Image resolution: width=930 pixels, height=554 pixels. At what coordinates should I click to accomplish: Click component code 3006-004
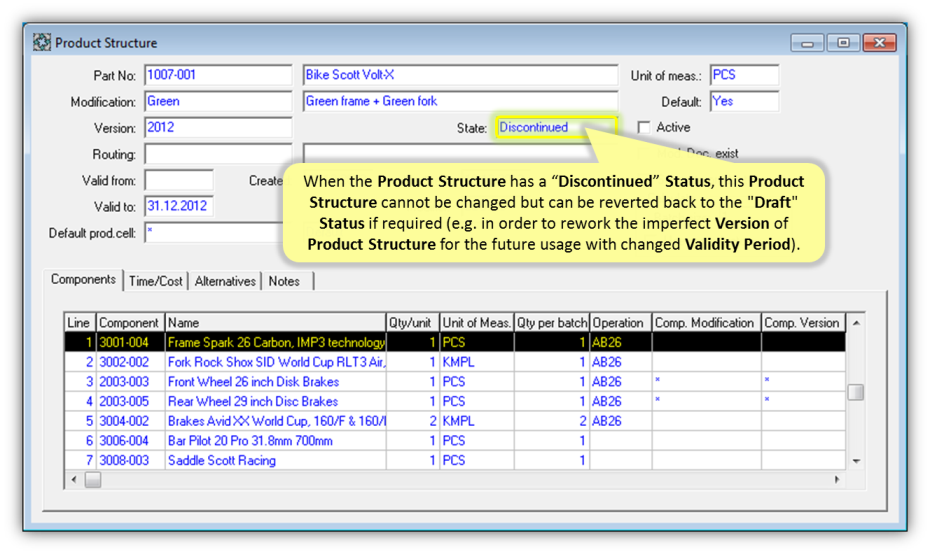pyautogui.click(x=124, y=441)
